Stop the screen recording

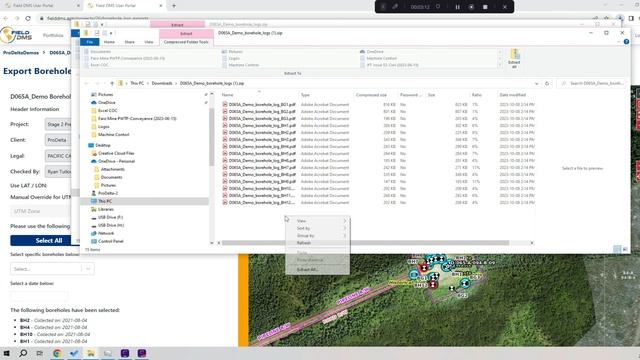tap(485, 7)
